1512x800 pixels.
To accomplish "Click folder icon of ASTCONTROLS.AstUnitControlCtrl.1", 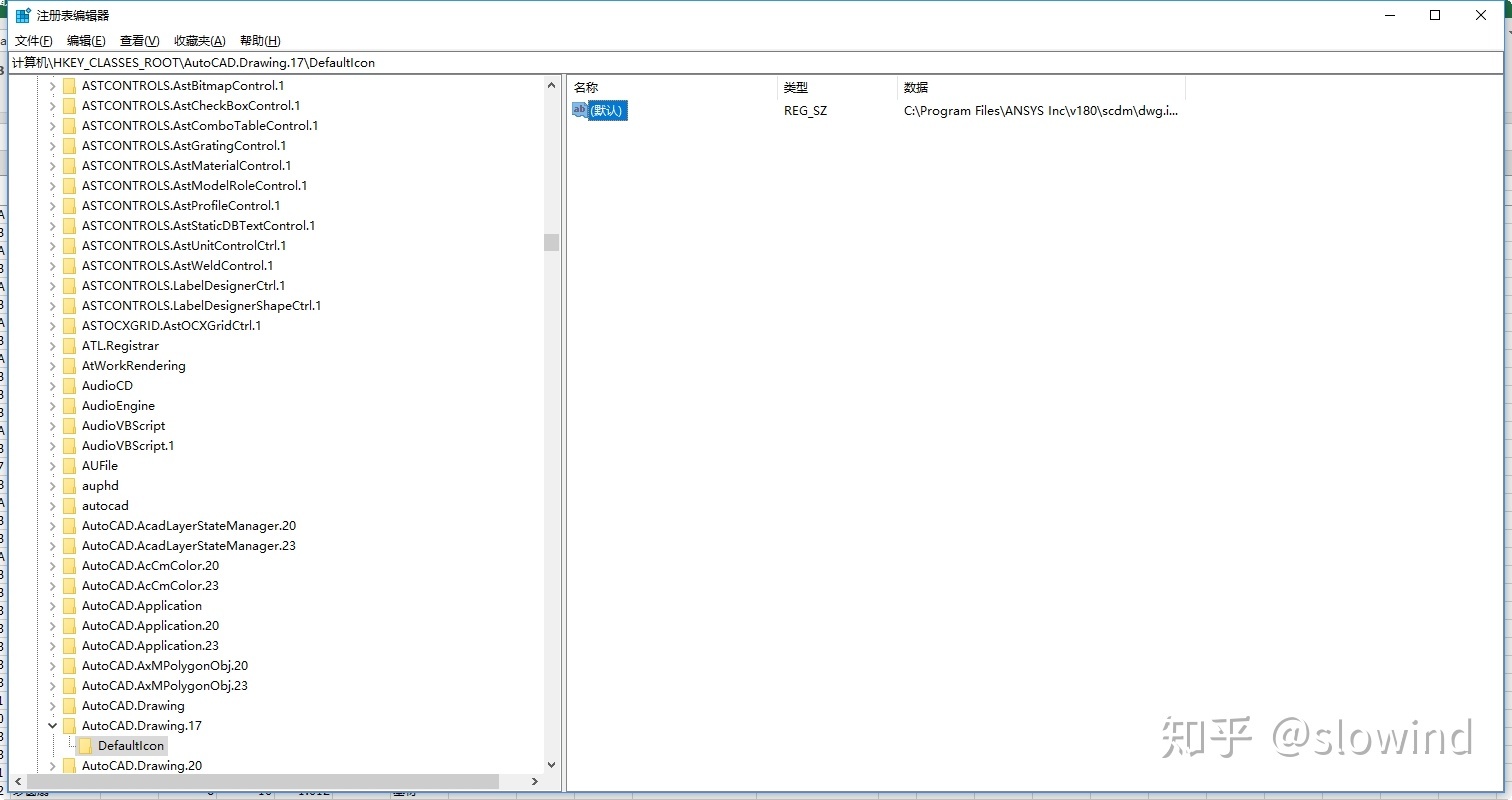I will click(69, 246).
